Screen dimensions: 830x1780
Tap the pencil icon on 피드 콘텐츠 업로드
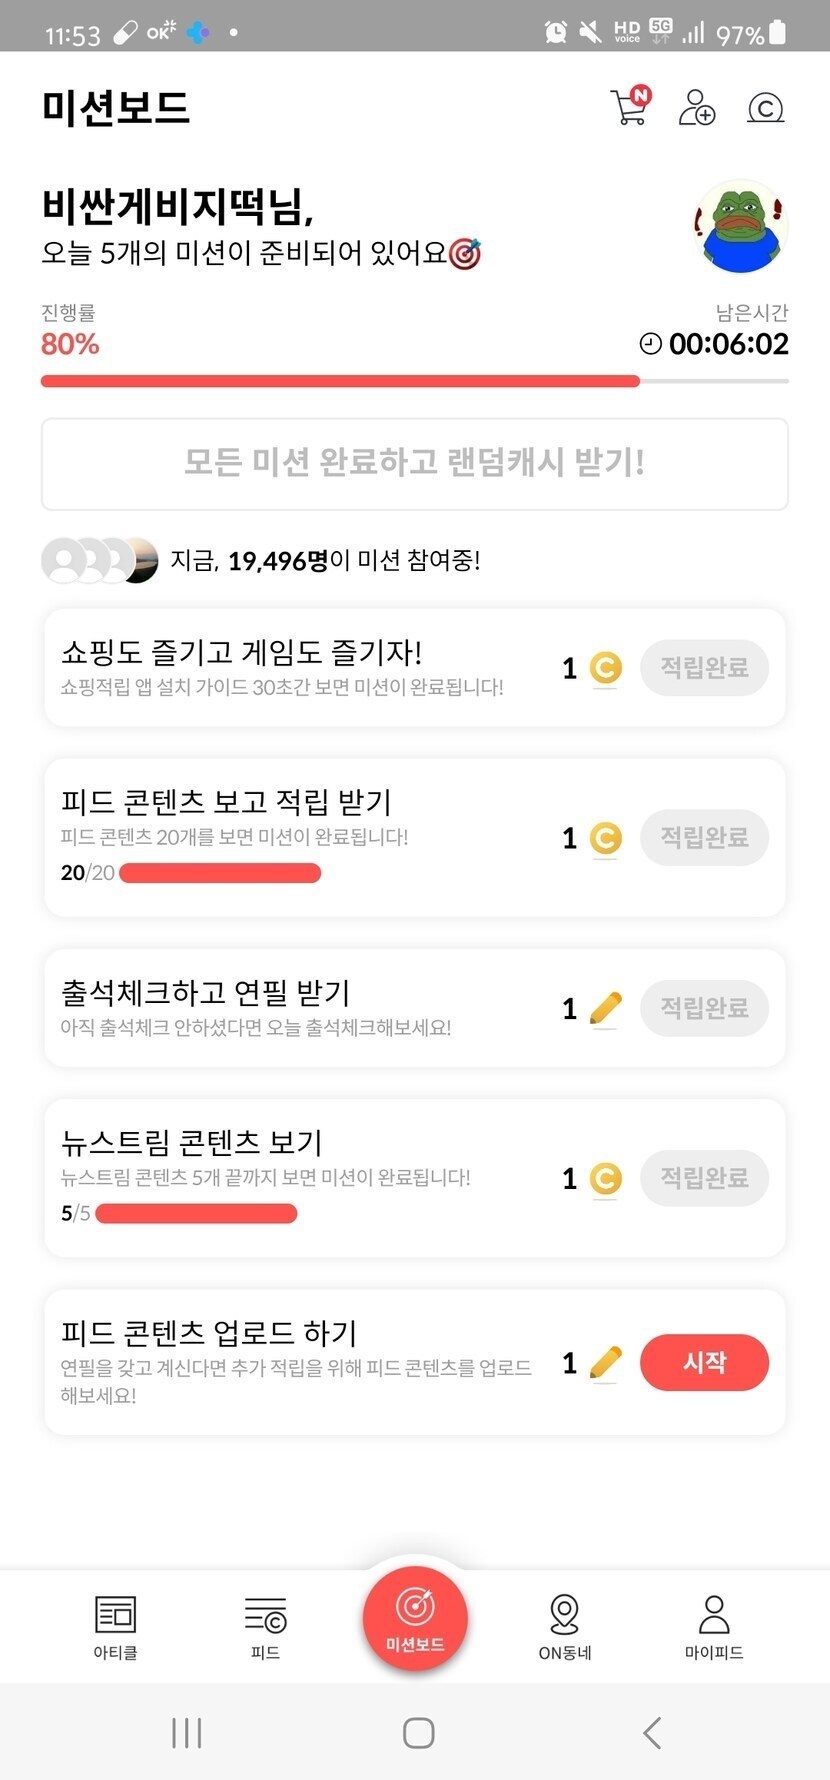[606, 1363]
